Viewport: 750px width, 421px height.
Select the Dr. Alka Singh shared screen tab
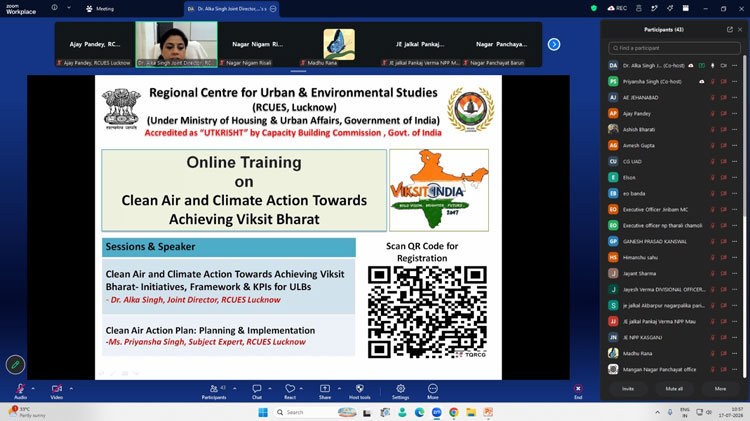[x=232, y=9]
